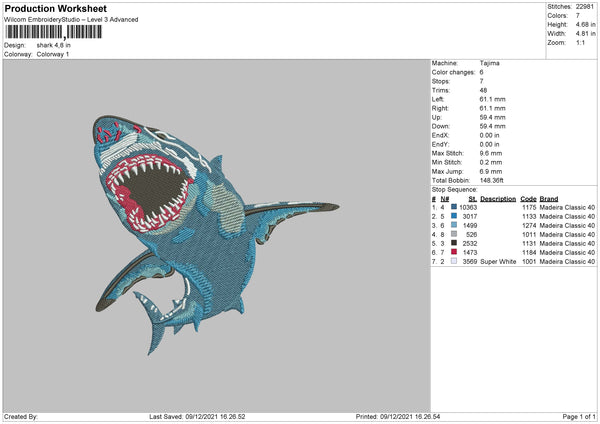Click the dark blue swatch for code 1175
This screenshot has height=424, width=600.
tap(454, 207)
